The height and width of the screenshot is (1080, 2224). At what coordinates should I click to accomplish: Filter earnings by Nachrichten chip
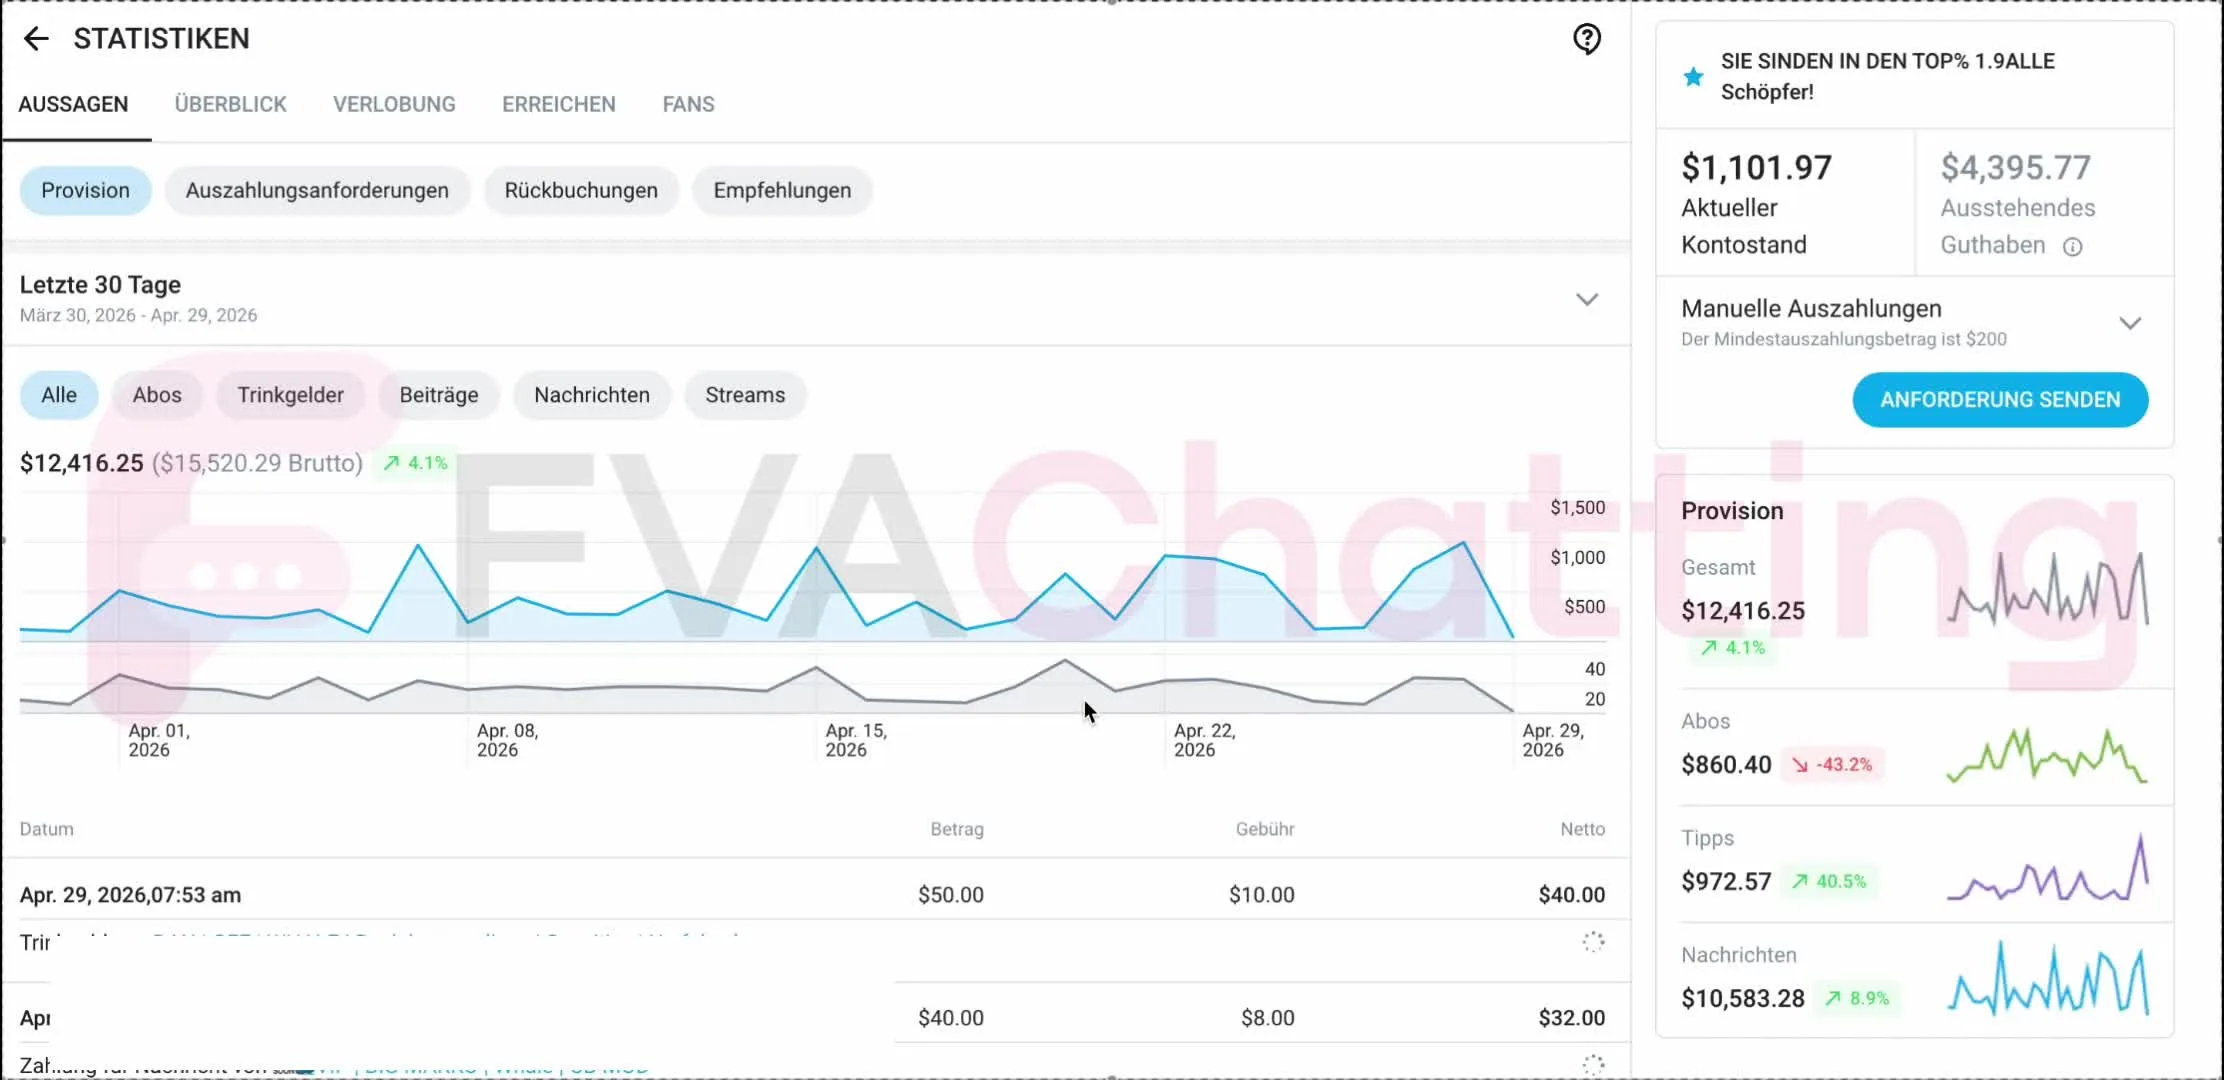[592, 395]
